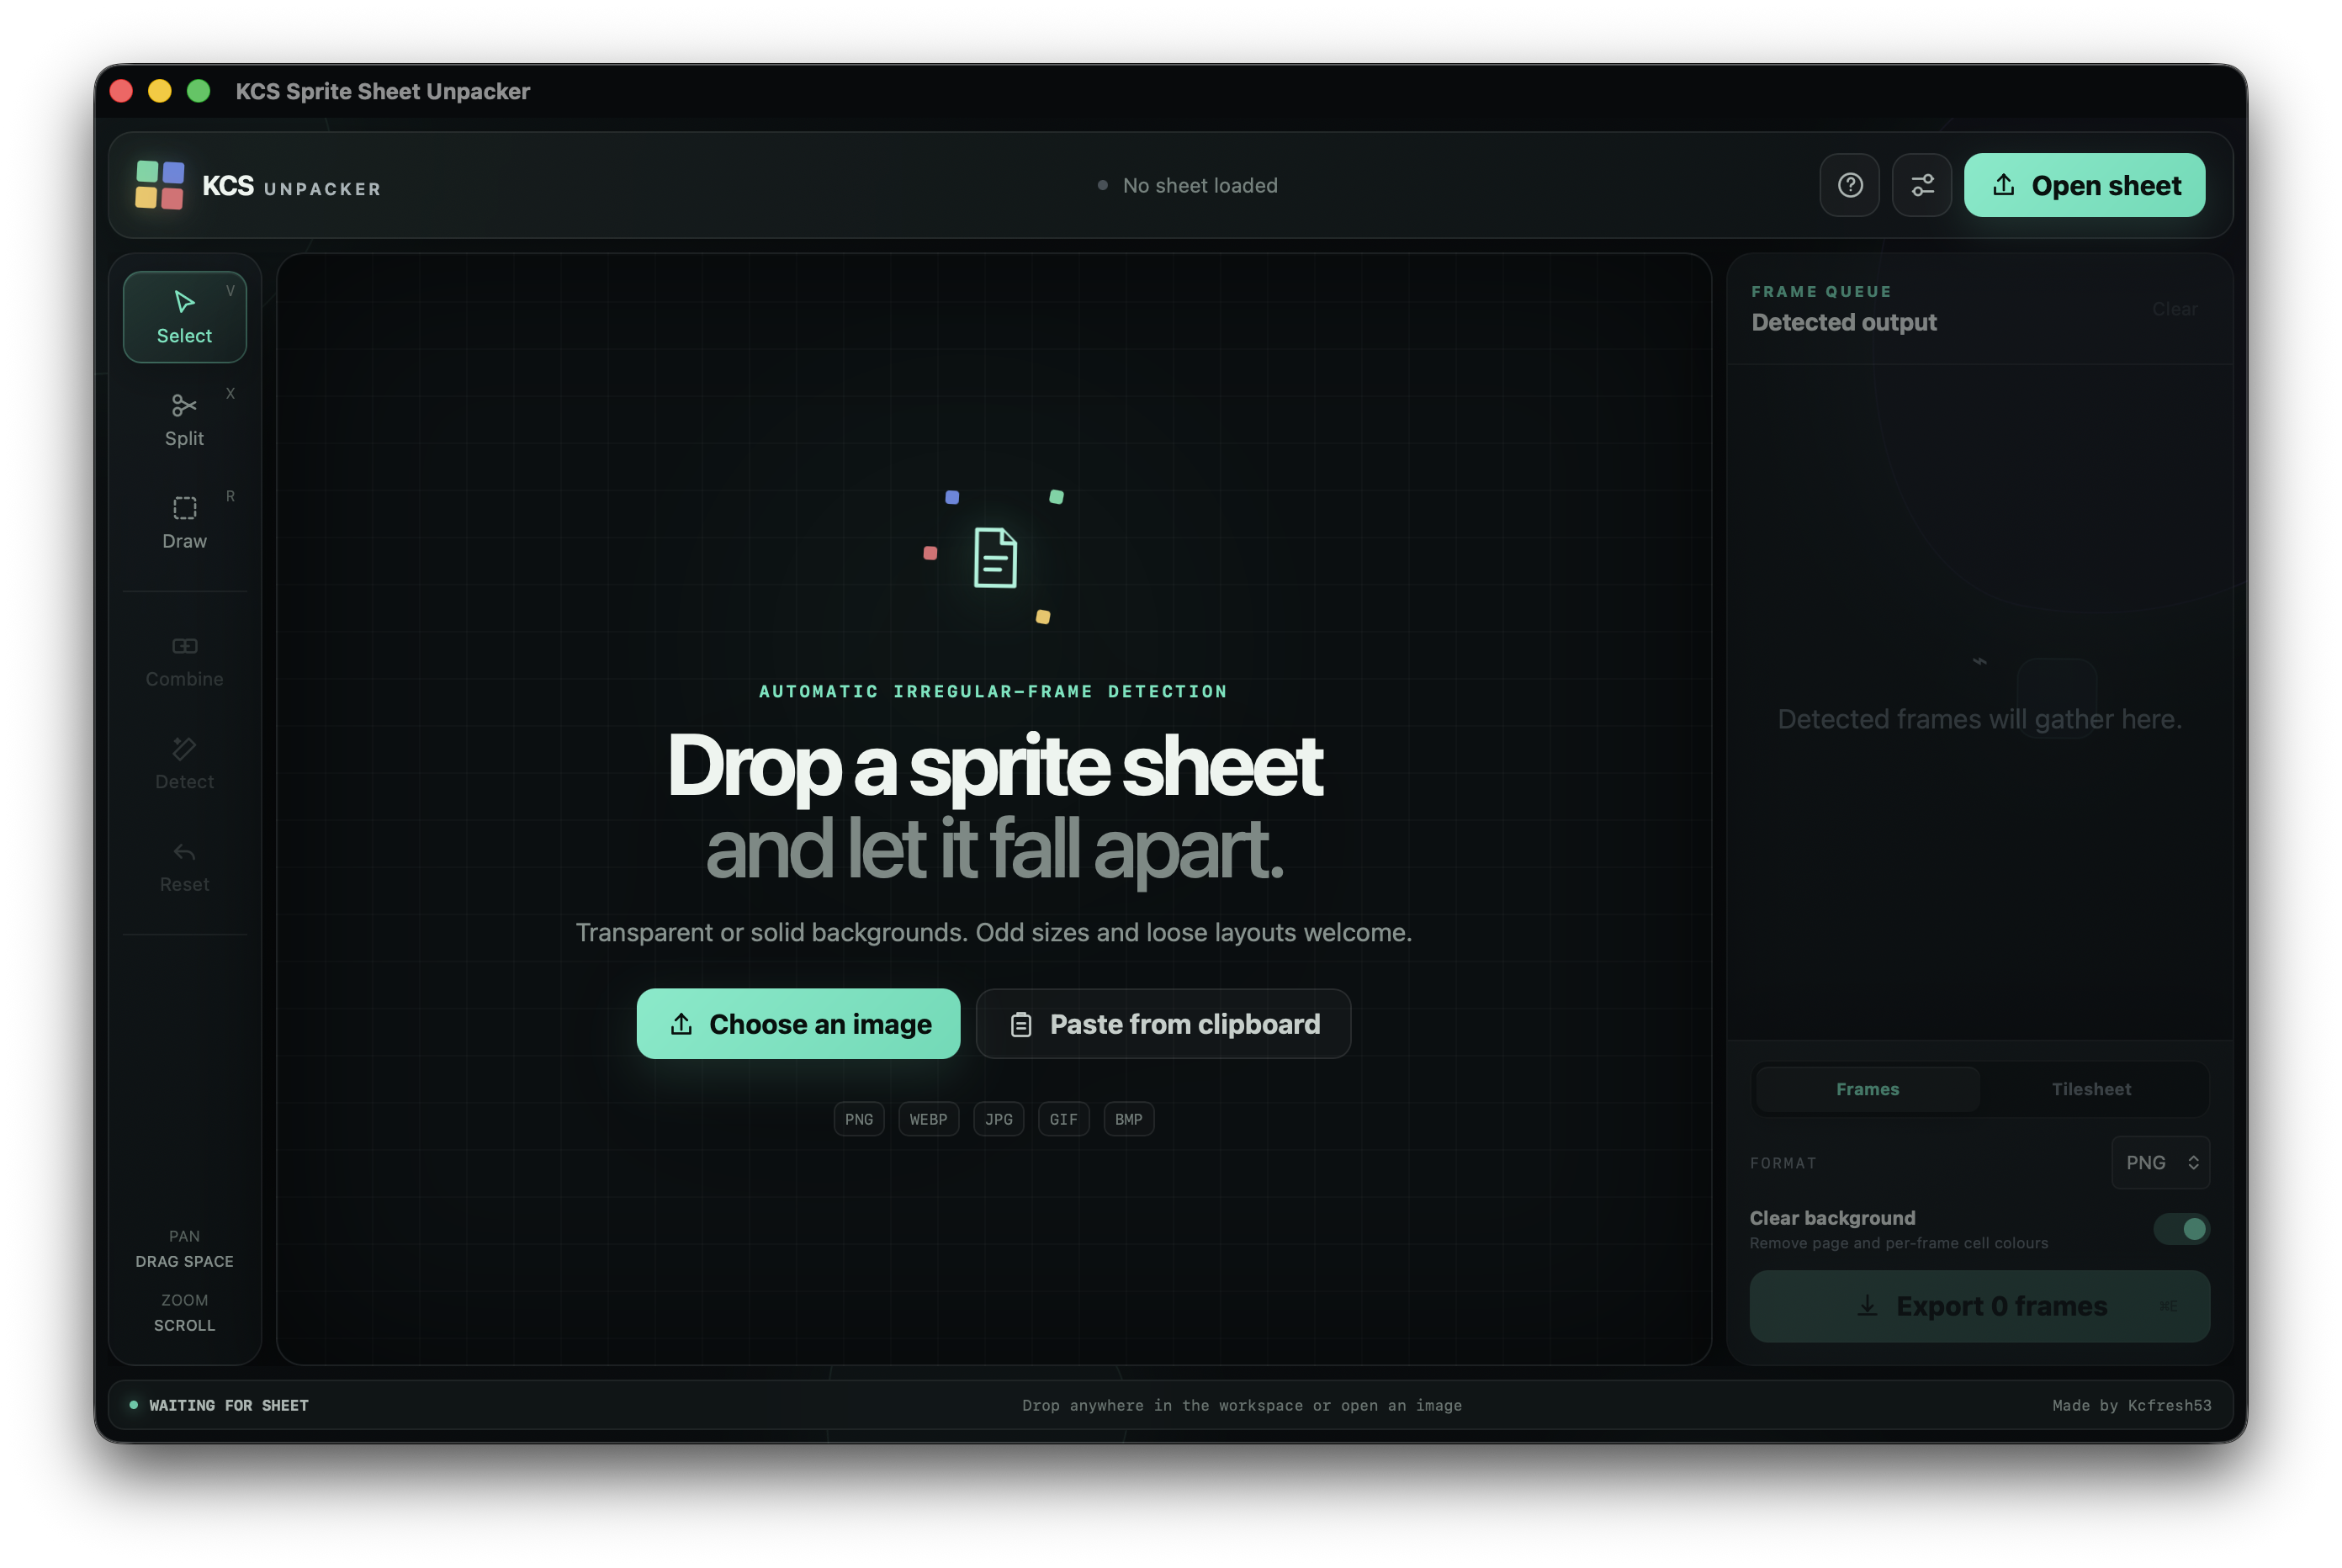Image resolution: width=2342 pixels, height=1568 pixels.
Task: Select the Select arrow tool
Action: click(x=185, y=317)
